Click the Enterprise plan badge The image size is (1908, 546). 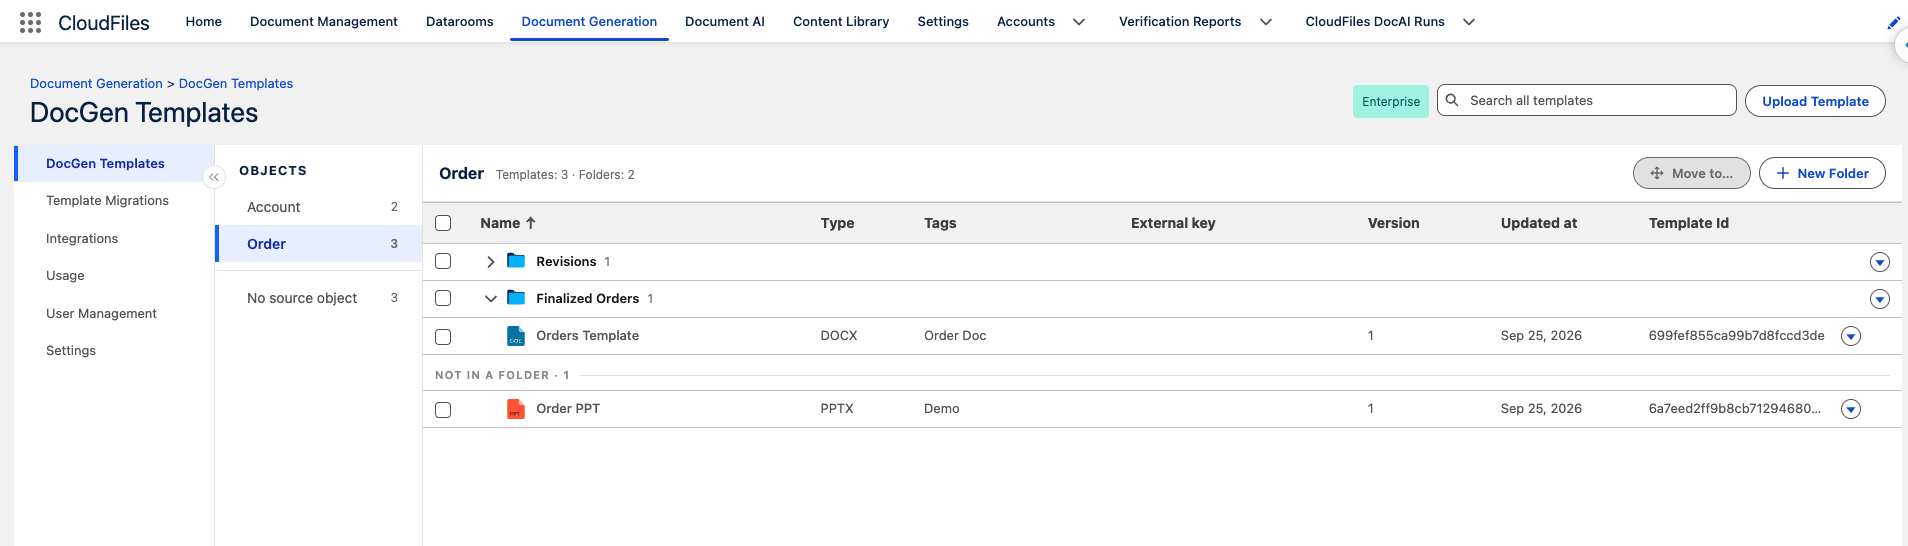coord(1391,101)
